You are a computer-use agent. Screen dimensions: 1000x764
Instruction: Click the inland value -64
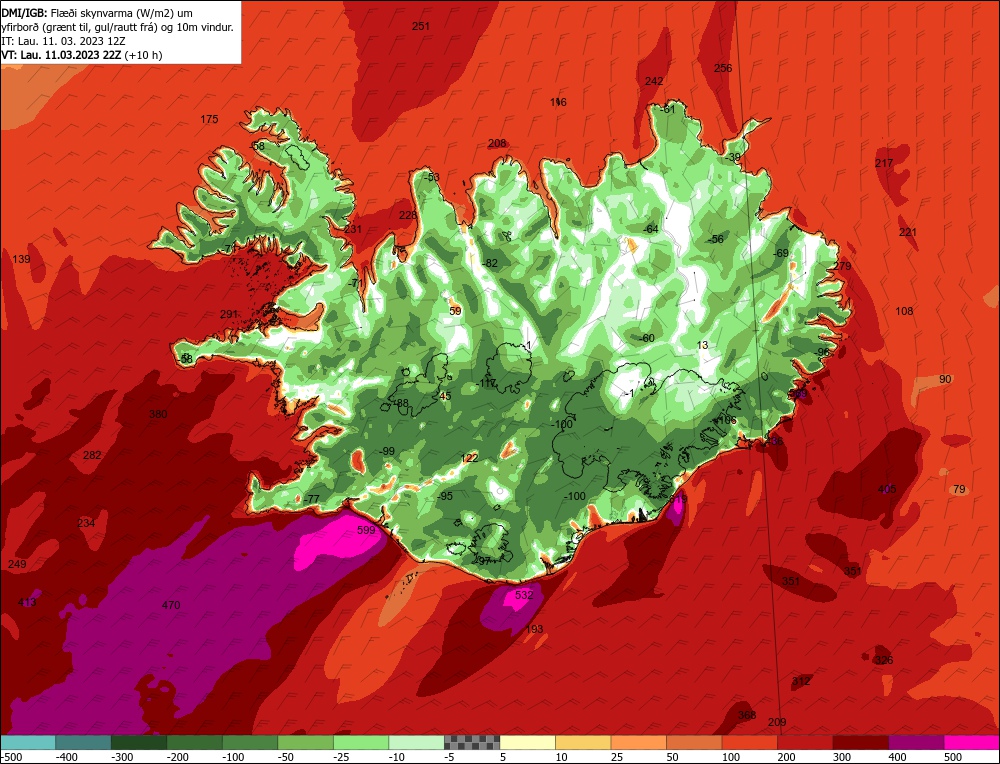pyautogui.click(x=651, y=229)
